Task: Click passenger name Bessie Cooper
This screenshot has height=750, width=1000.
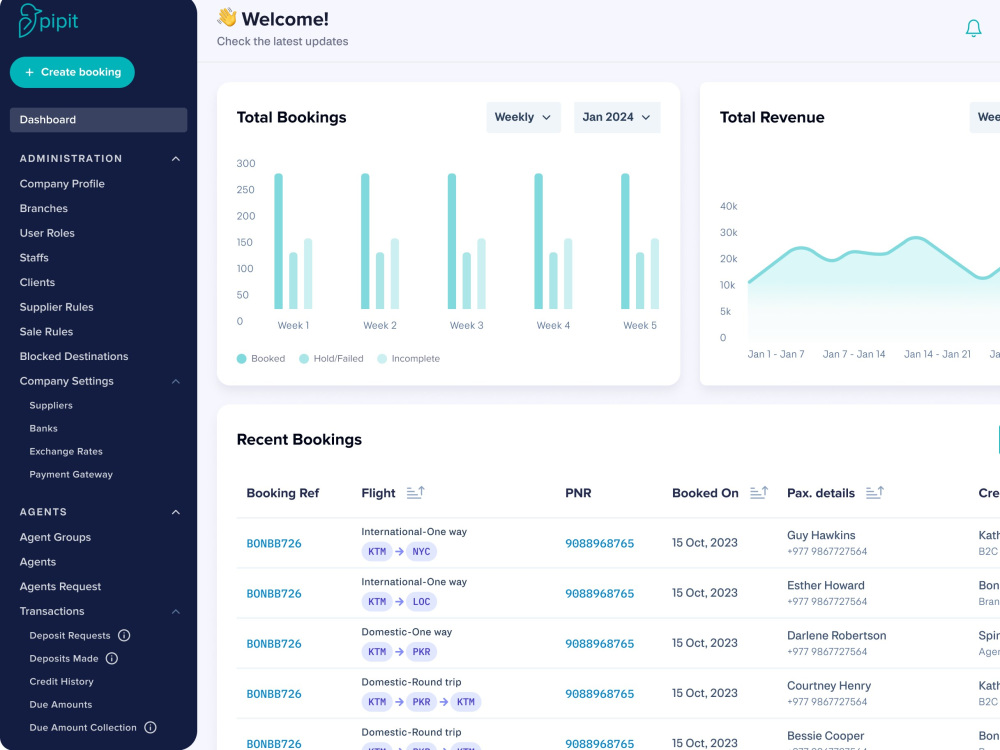Action: click(825, 736)
